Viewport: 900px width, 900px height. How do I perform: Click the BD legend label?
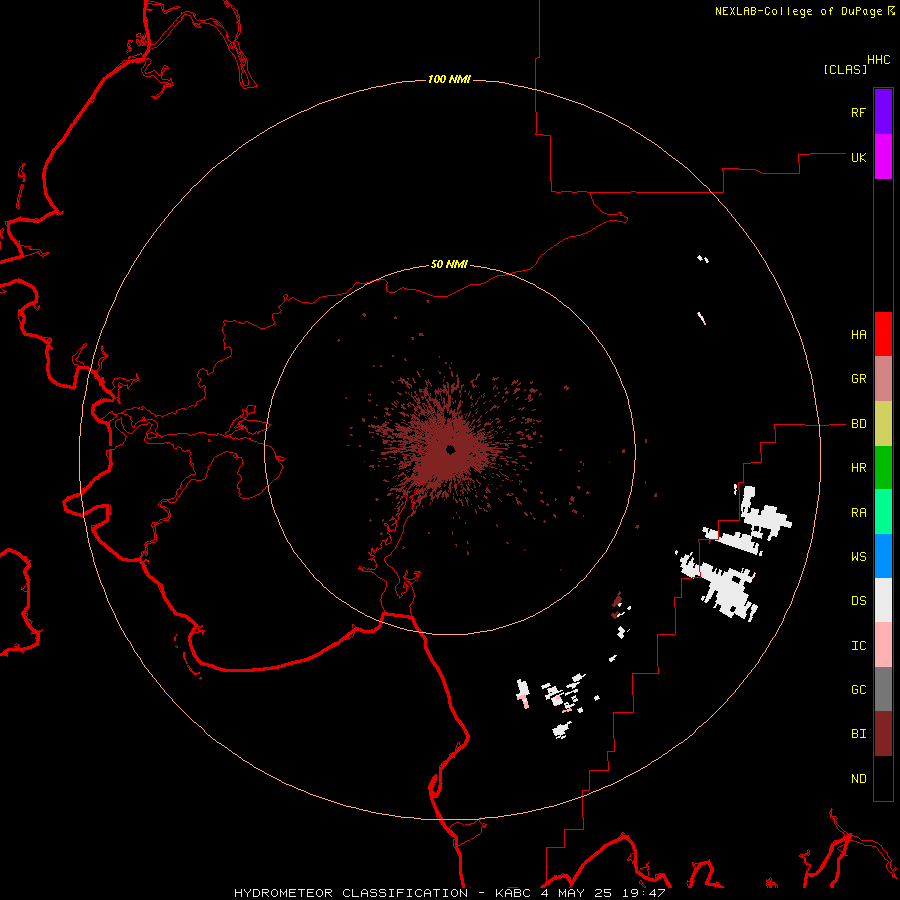coord(858,424)
